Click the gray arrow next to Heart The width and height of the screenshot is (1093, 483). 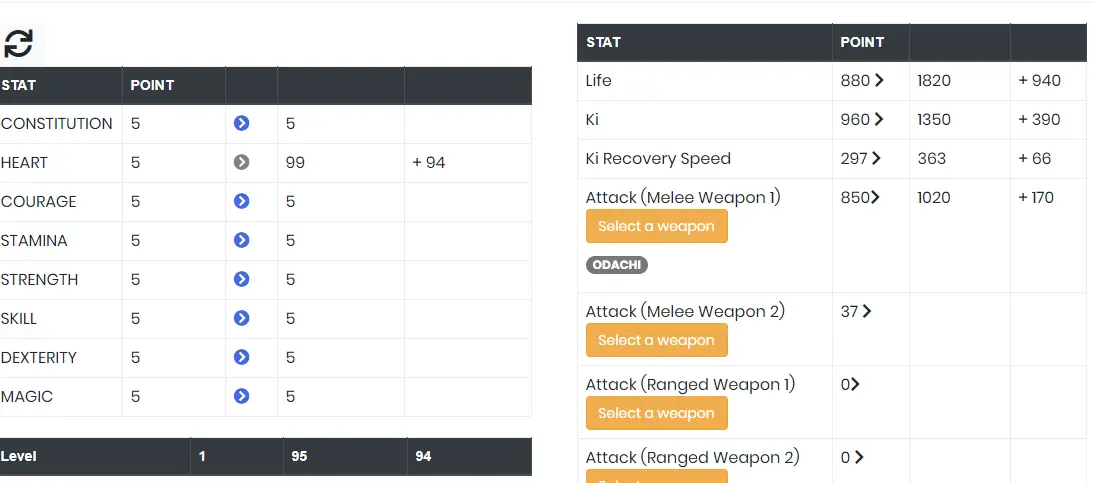coord(241,162)
